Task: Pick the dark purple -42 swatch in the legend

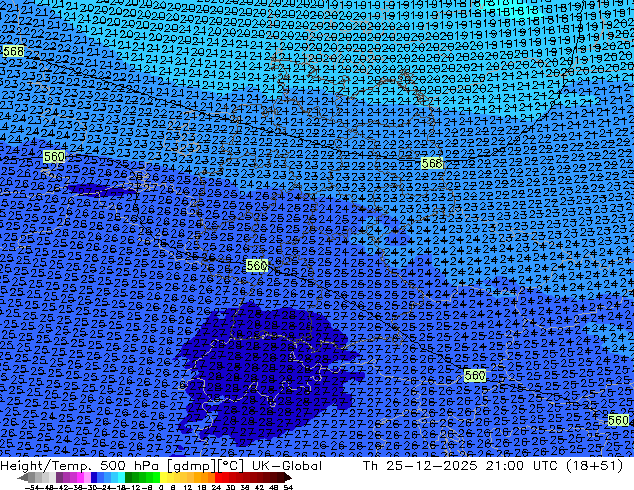Action: coord(59,477)
